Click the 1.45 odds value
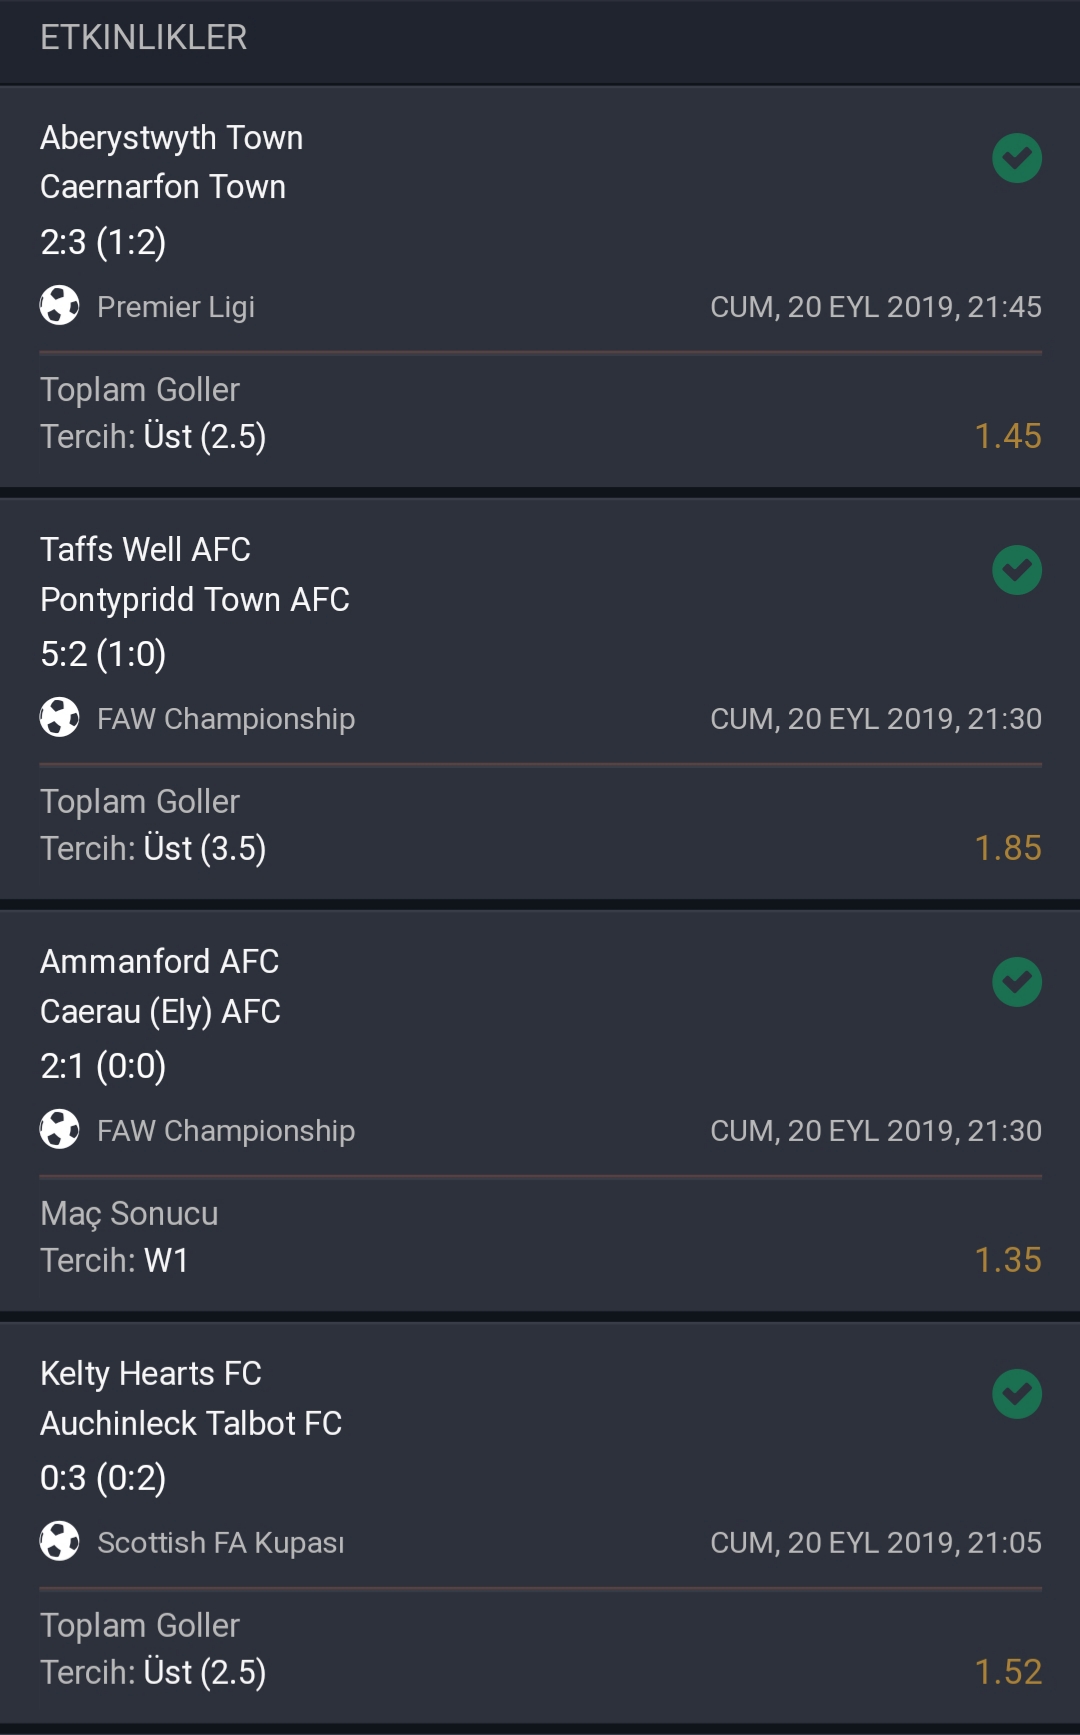The width and height of the screenshot is (1080, 1735). pyautogui.click(x=1008, y=436)
